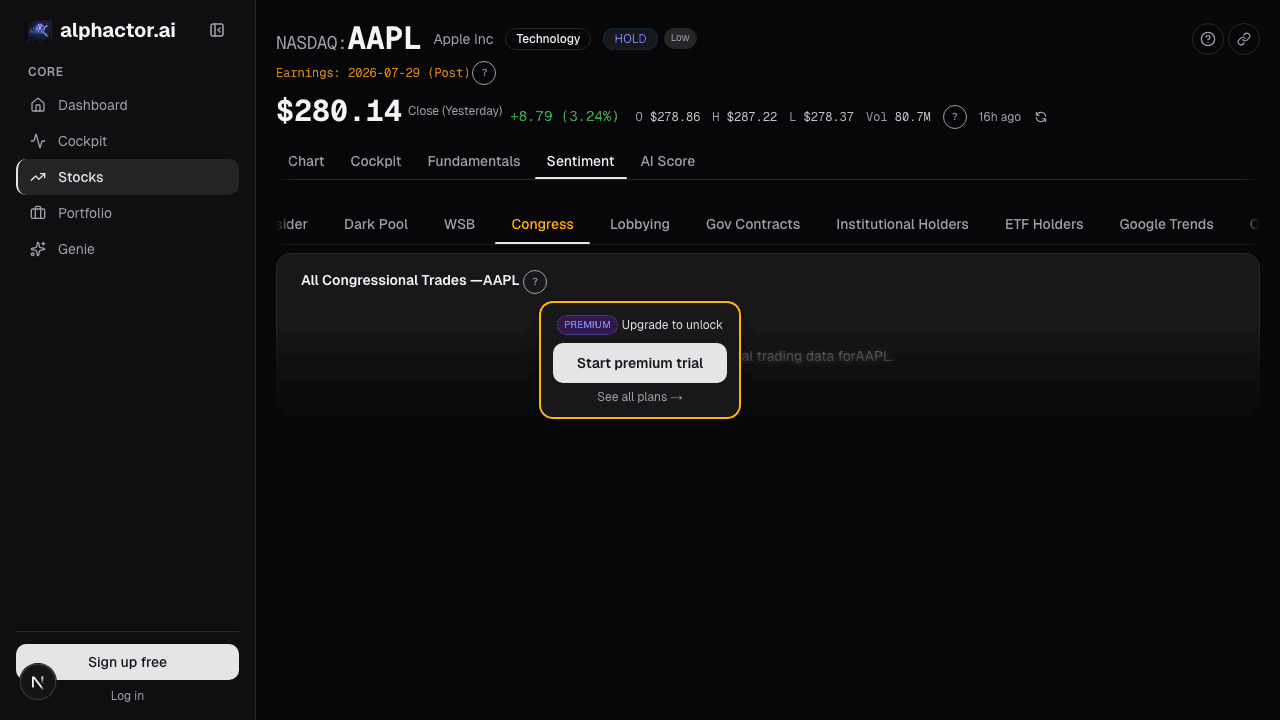Viewport: 1280px width, 720px height.
Task: Click the 16h ago timestamp
Action: pos(999,117)
